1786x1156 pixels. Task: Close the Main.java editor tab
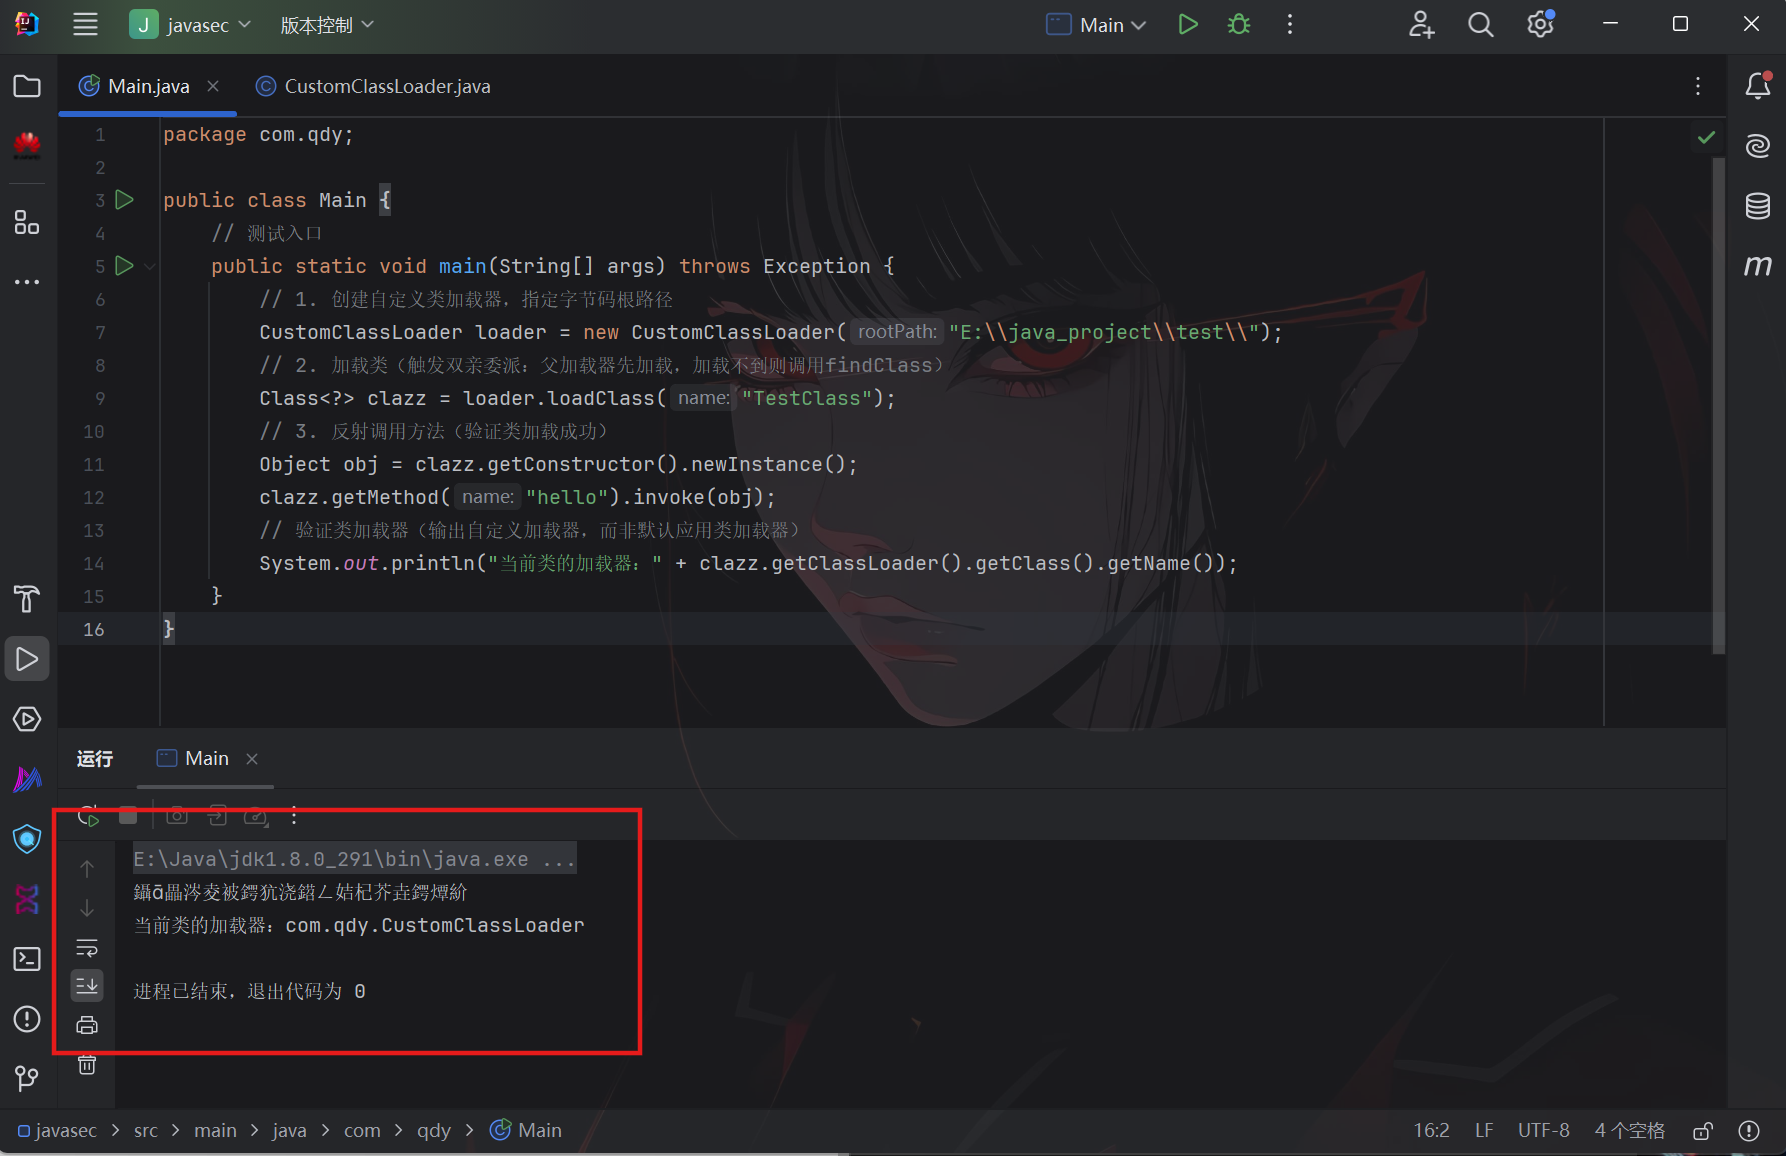(213, 86)
